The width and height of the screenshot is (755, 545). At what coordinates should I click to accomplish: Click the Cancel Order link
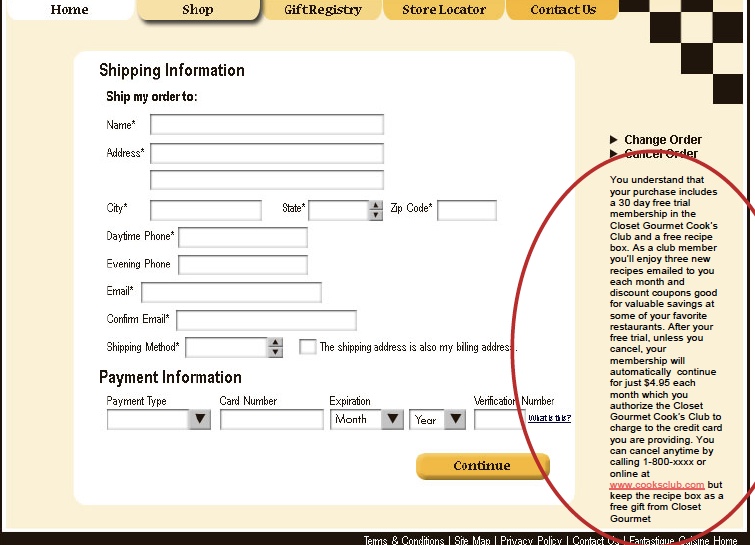(661, 154)
